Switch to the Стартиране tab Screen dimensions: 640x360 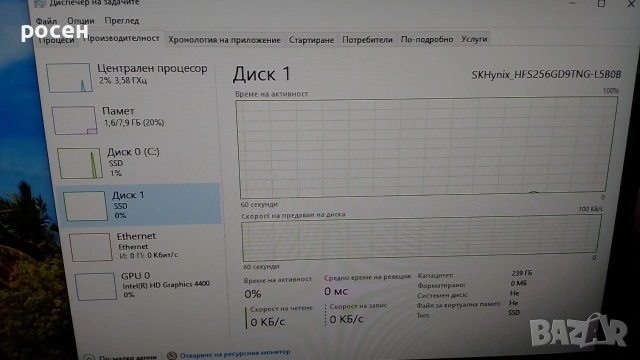click(311, 40)
